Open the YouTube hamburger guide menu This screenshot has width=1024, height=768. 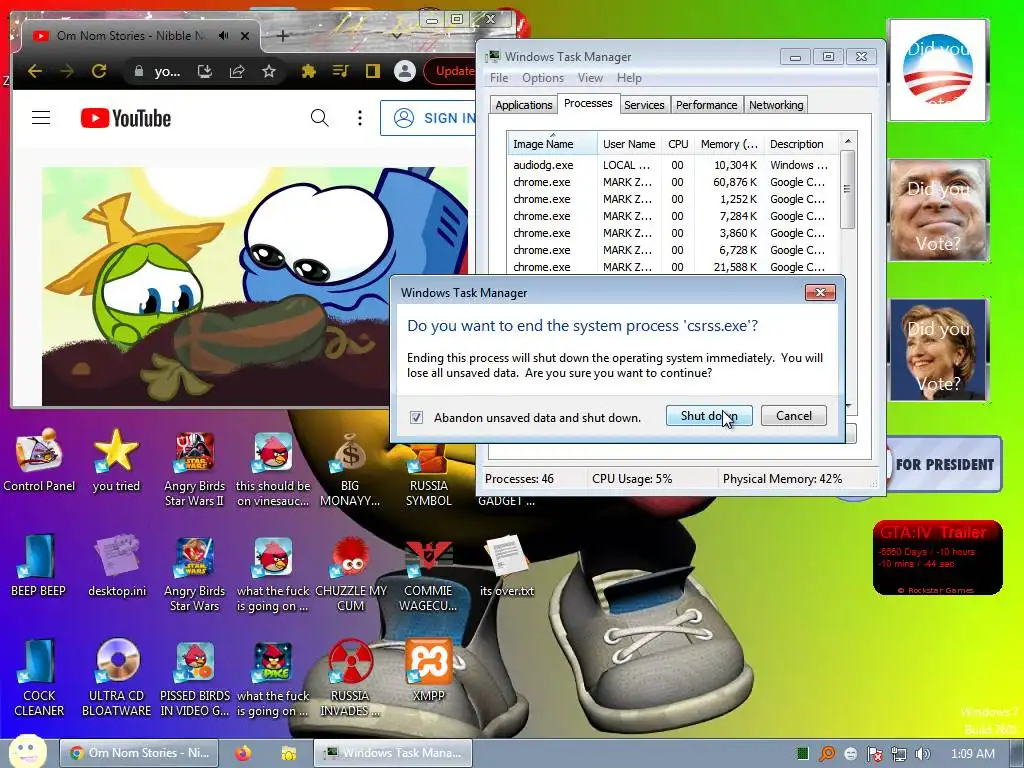point(41,118)
